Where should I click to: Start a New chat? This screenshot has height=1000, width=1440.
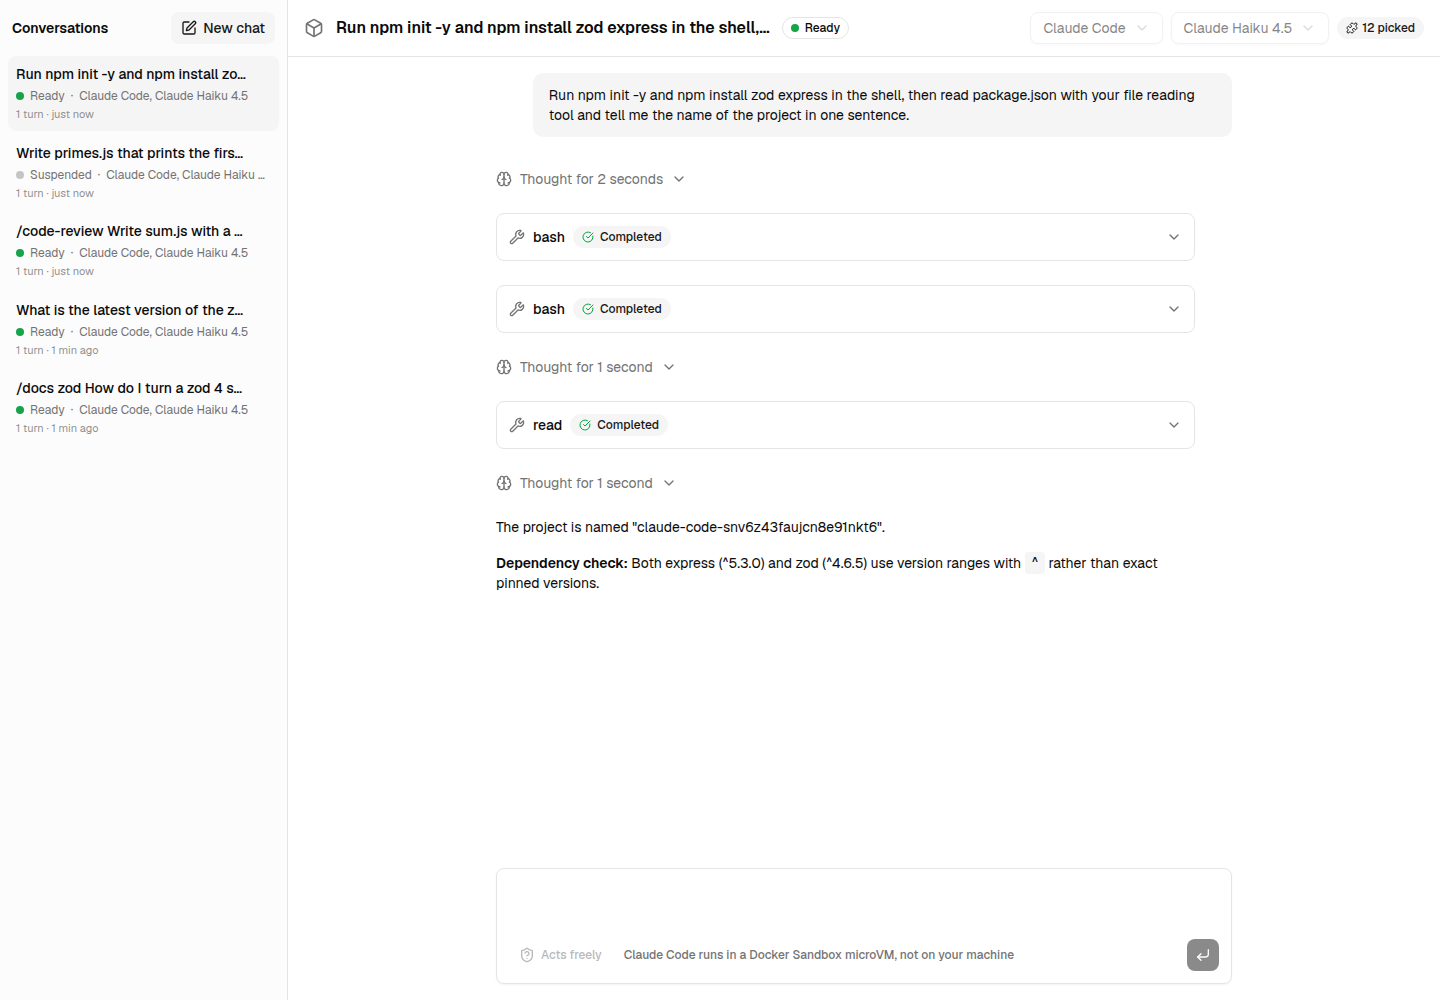pos(223,28)
